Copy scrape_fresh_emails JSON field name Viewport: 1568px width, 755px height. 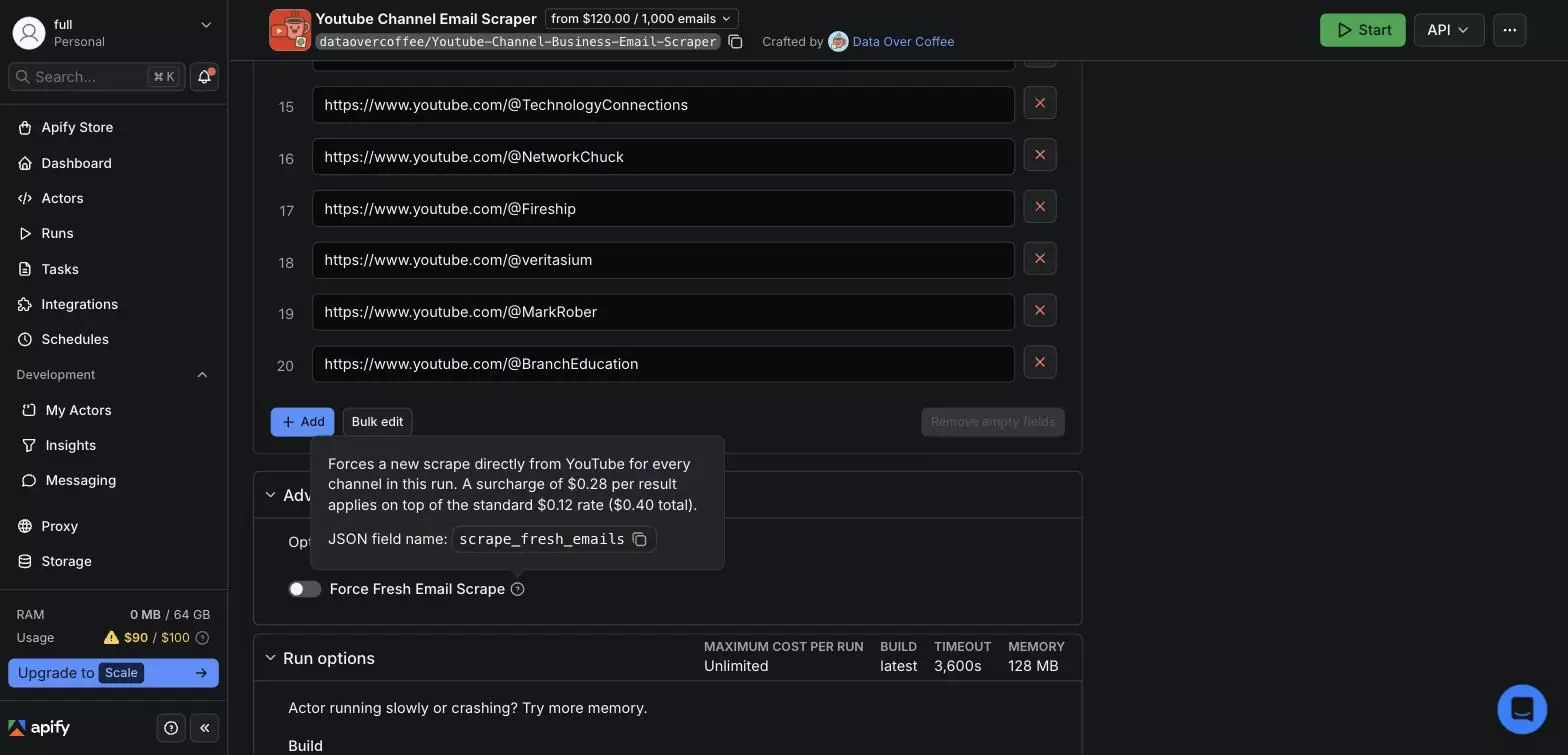coord(640,539)
